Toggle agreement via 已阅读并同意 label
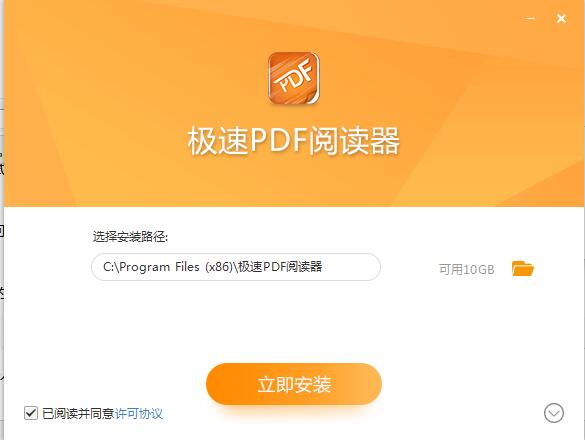 tap(78, 414)
